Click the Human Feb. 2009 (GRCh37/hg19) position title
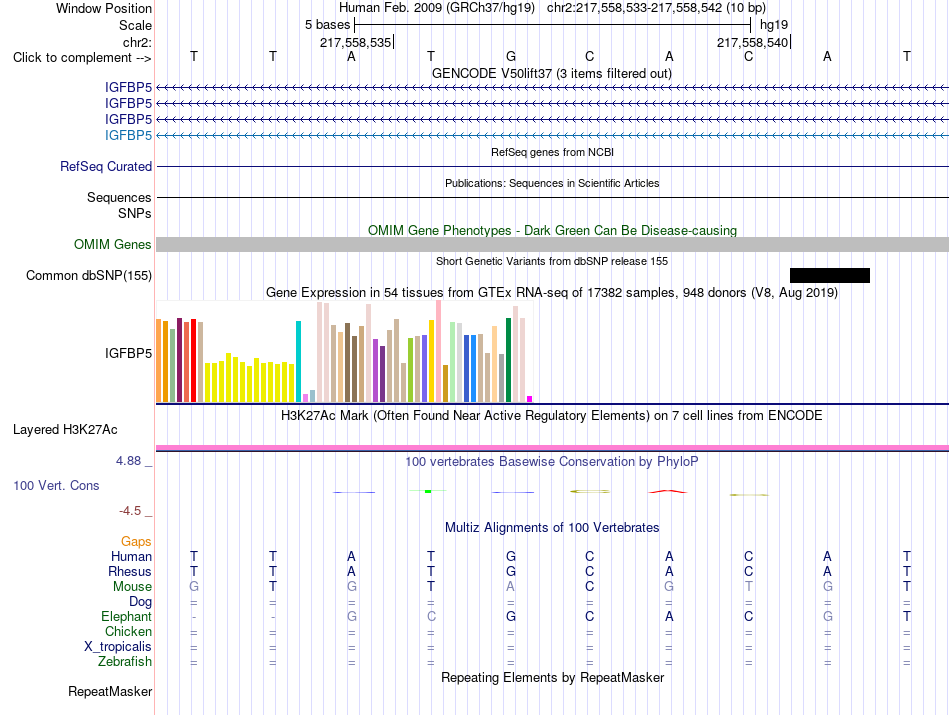 coord(437,8)
